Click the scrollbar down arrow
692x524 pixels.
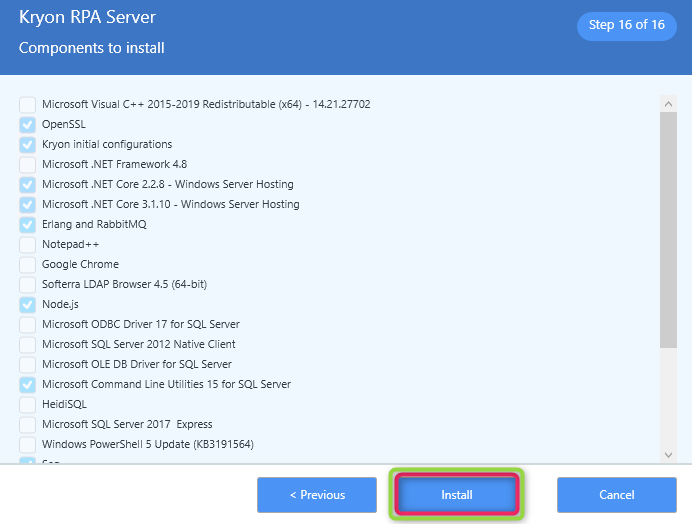tap(668, 455)
